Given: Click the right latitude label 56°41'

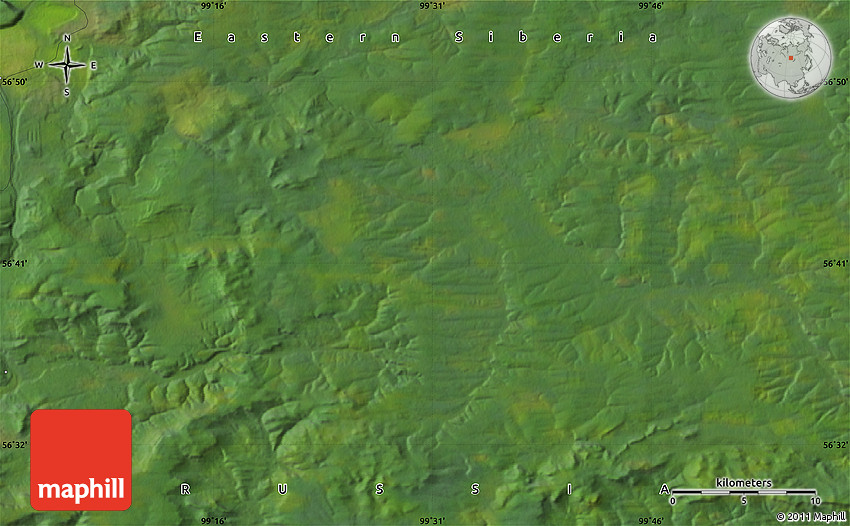Looking at the screenshot, I should pos(835,264).
